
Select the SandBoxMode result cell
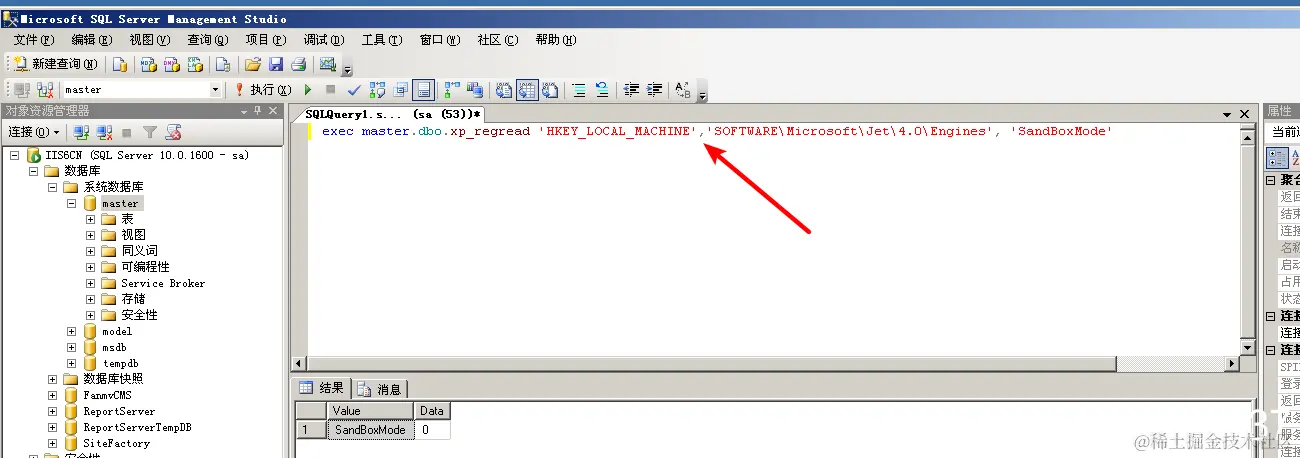(x=370, y=430)
